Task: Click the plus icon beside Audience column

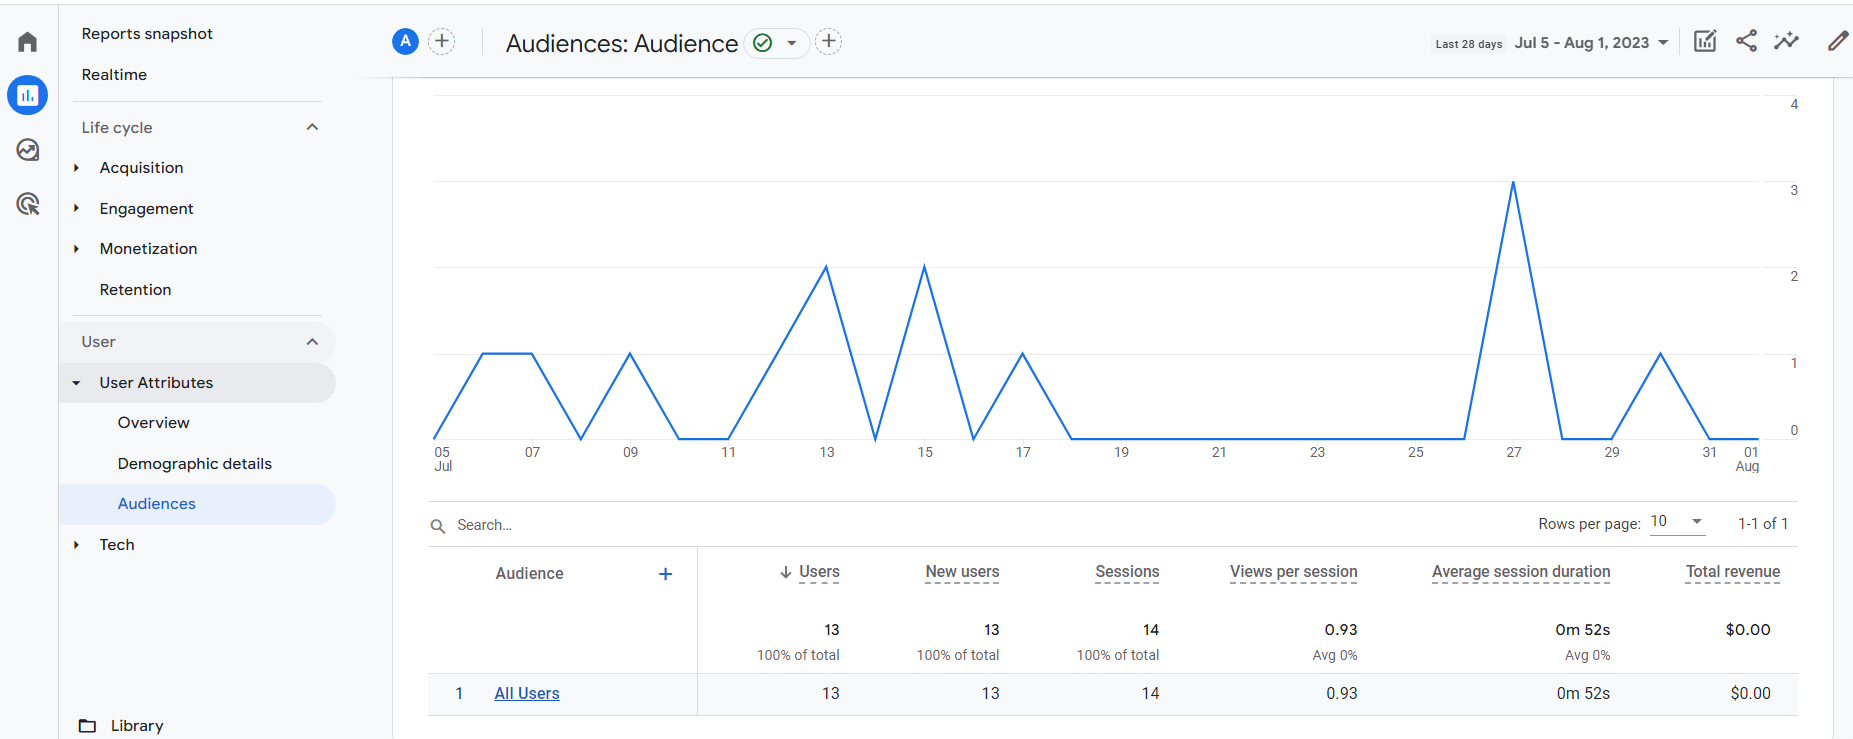Action: click(665, 574)
